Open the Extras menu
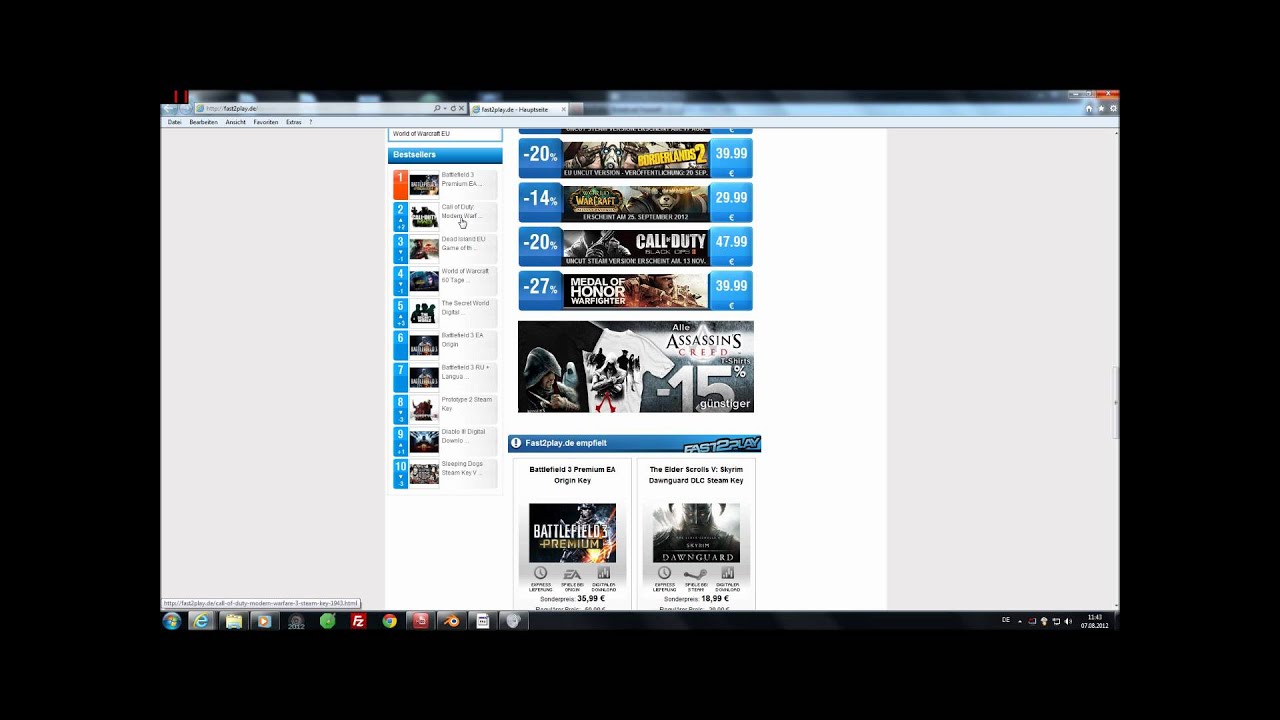Image resolution: width=1280 pixels, height=720 pixels. (293, 122)
